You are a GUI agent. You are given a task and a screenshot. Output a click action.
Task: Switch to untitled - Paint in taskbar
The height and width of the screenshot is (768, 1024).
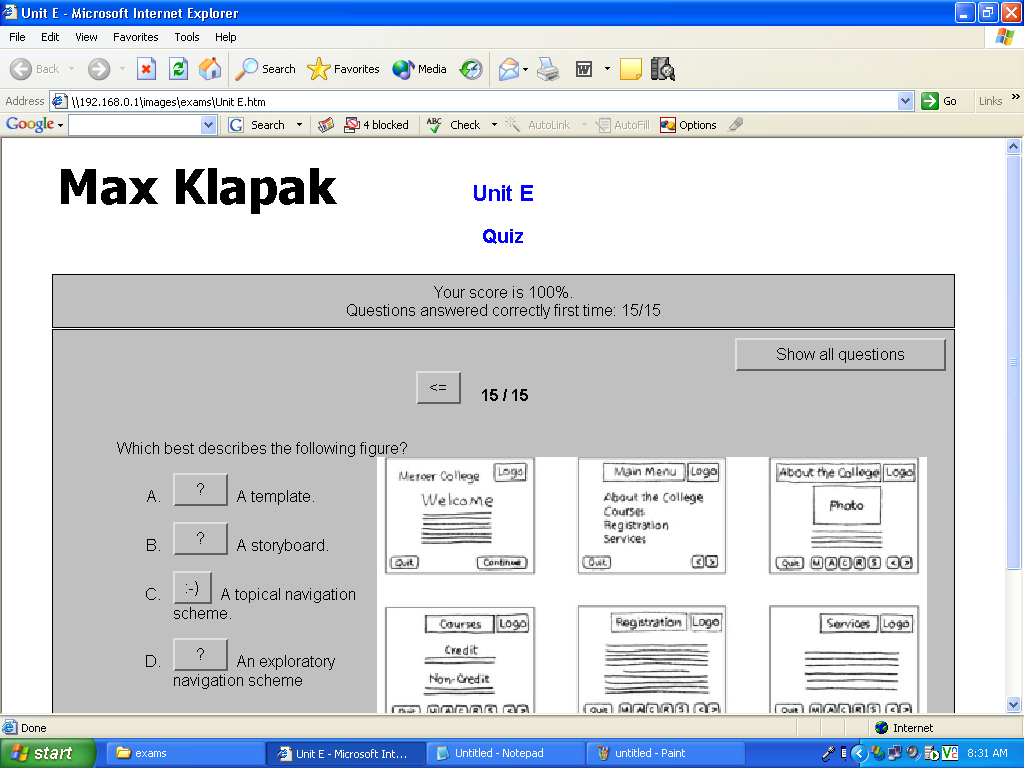tap(665, 753)
